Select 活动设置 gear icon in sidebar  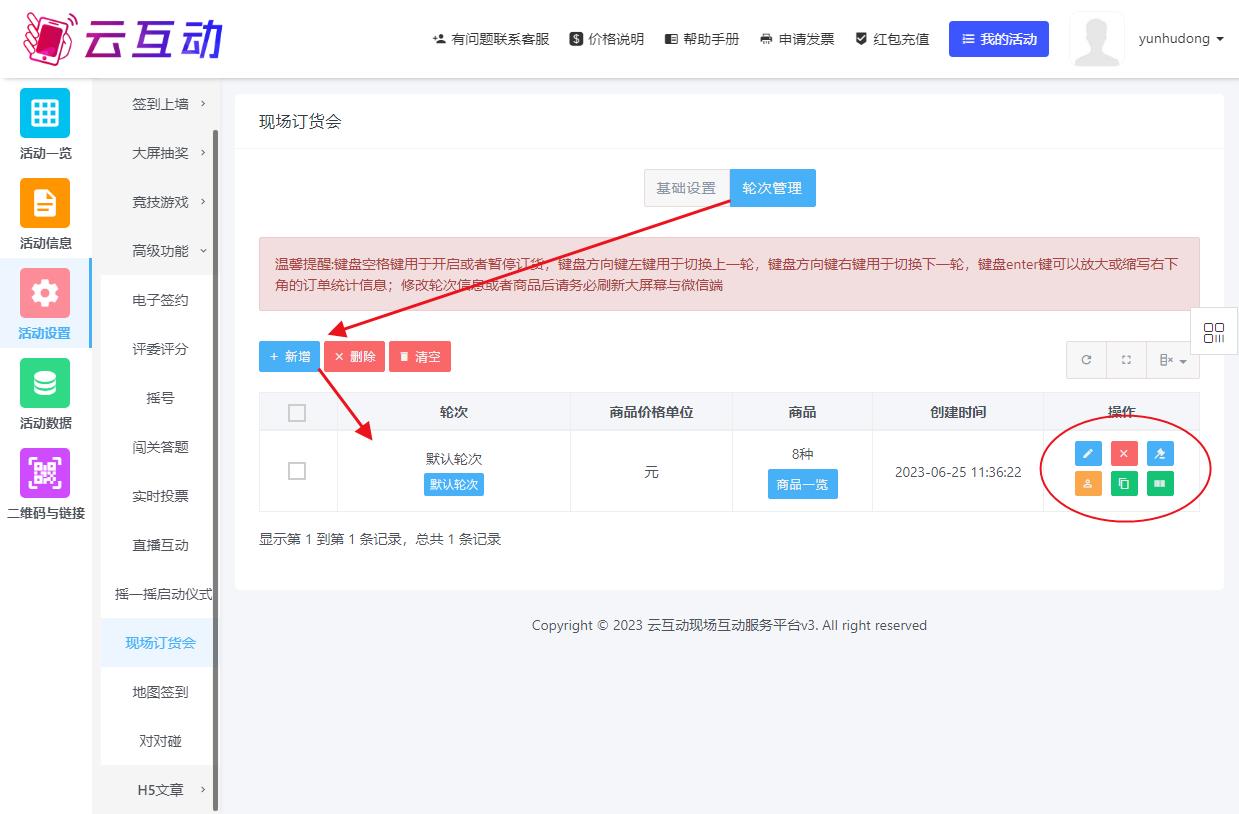coord(45,293)
